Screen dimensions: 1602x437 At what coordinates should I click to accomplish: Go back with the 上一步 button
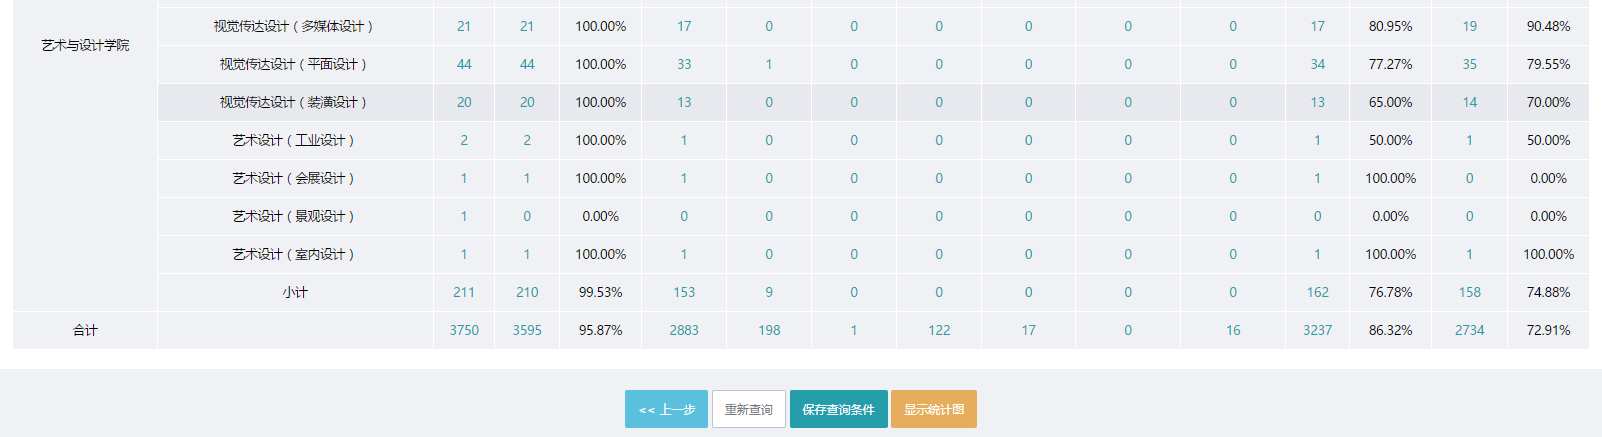click(666, 409)
